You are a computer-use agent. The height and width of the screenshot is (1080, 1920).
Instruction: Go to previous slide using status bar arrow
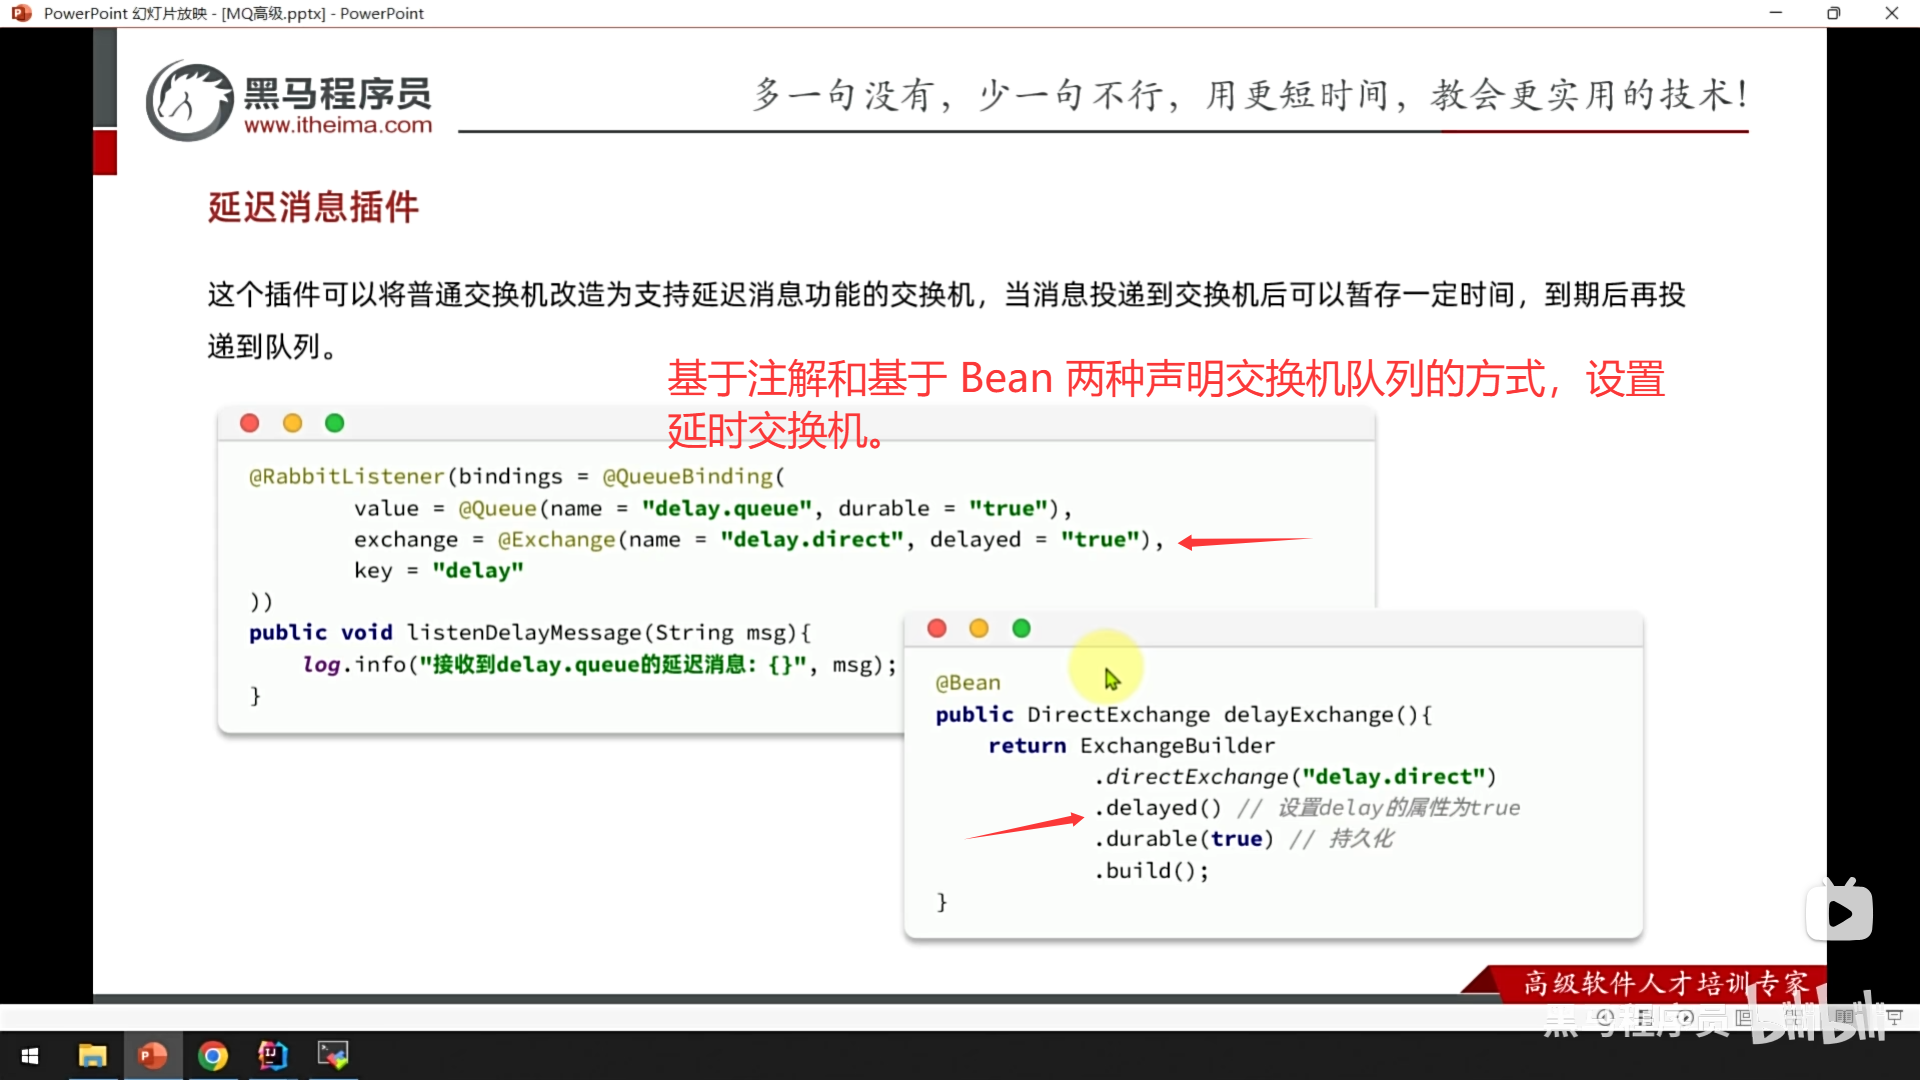click(x=1605, y=1017)
